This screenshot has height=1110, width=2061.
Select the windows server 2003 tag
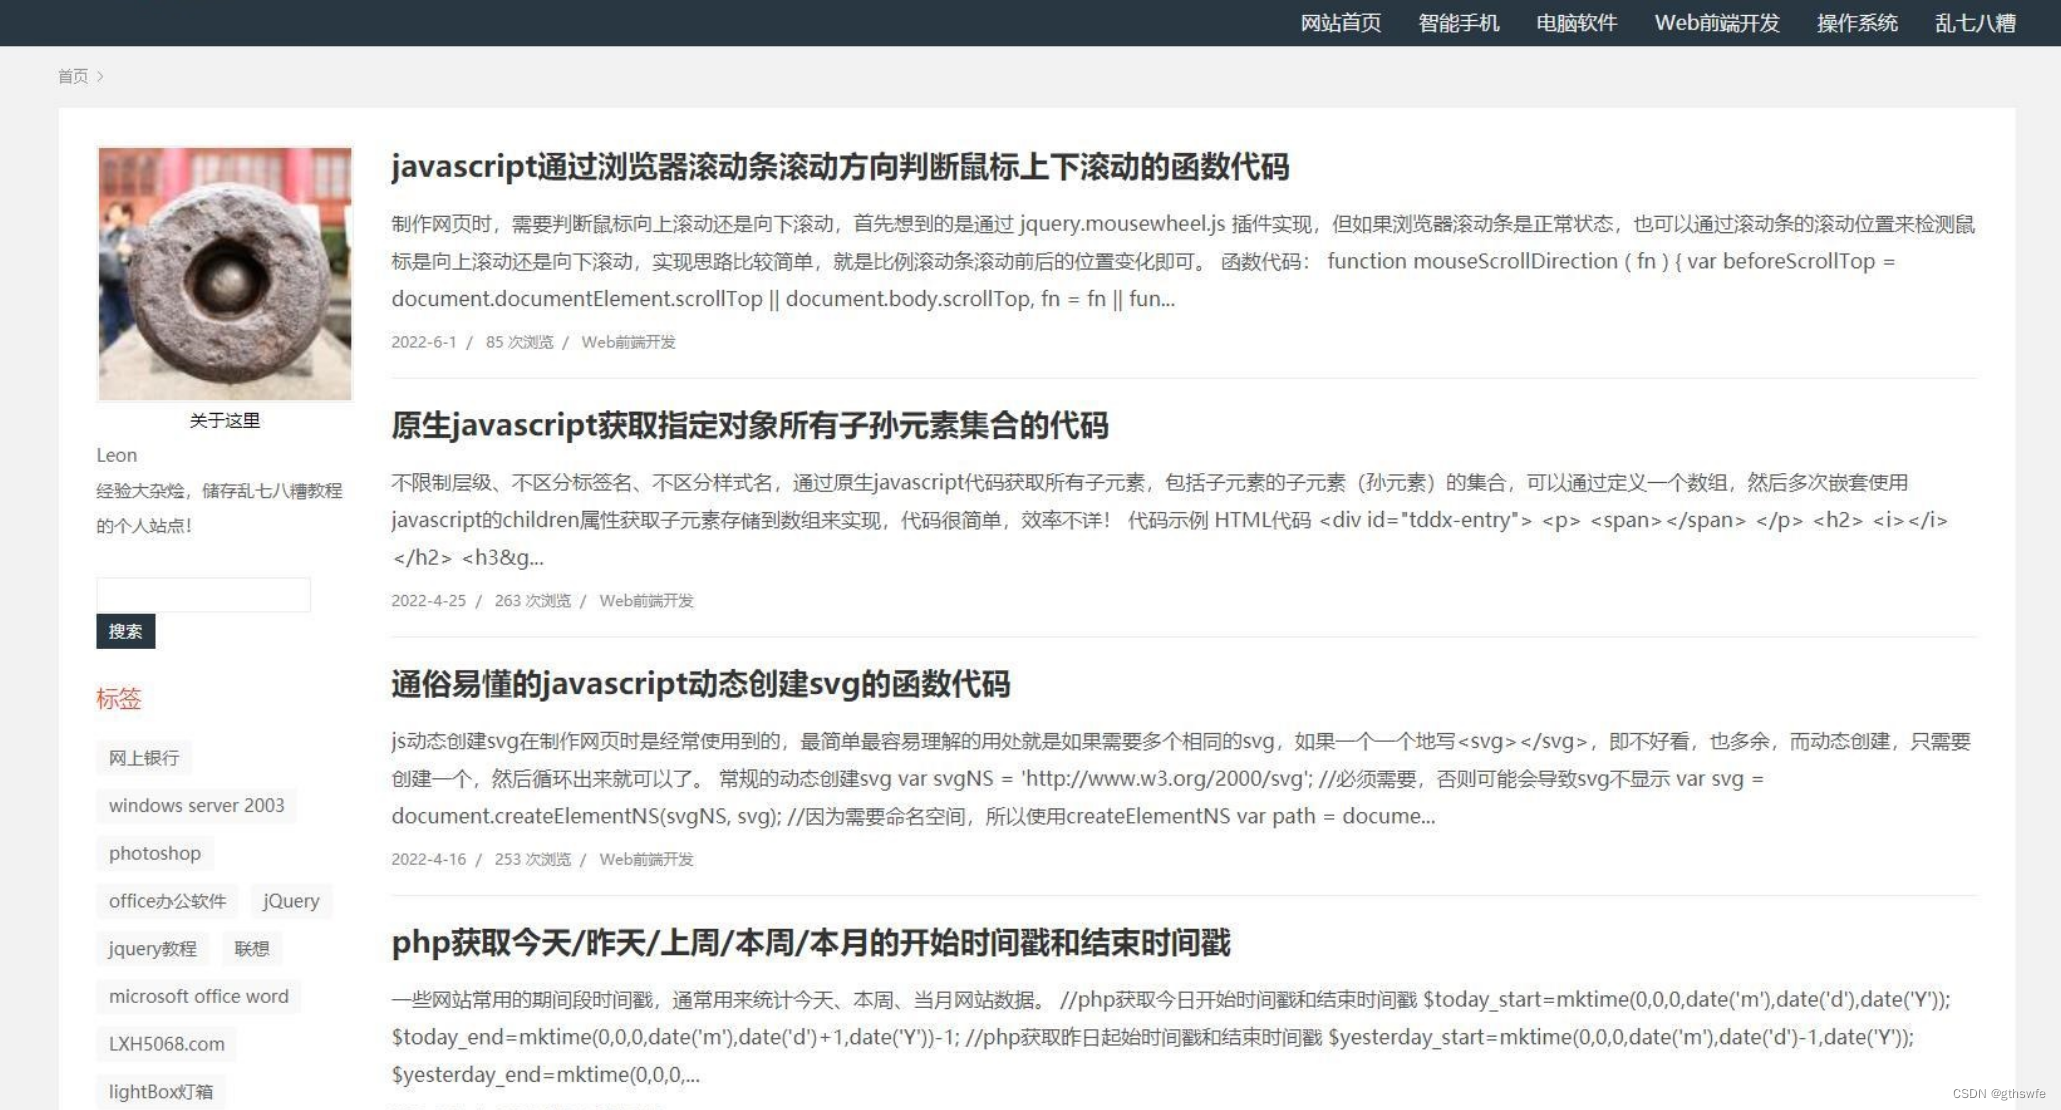pos(196,806)
